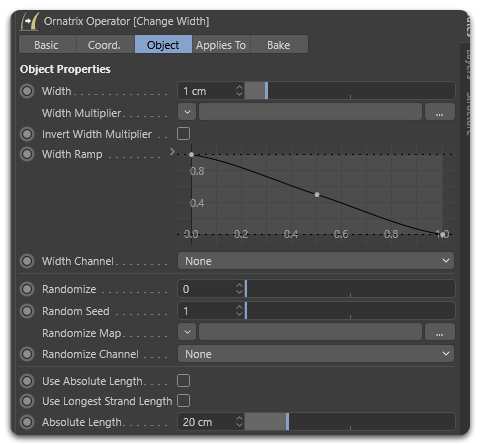Click the Width stepper arrows

point(239,91)
